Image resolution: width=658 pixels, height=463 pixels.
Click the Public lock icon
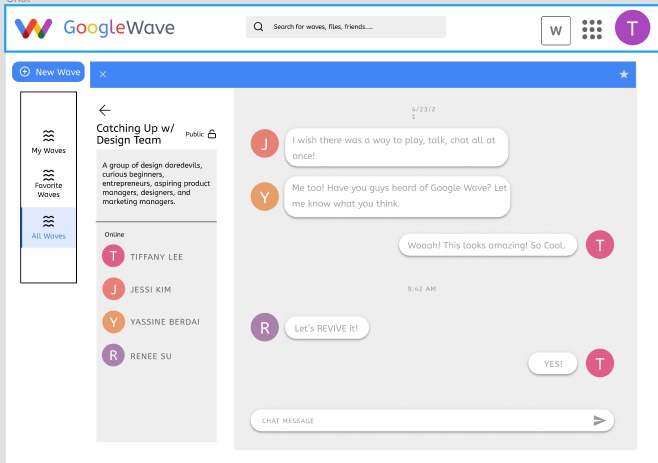tap(212, 134)
